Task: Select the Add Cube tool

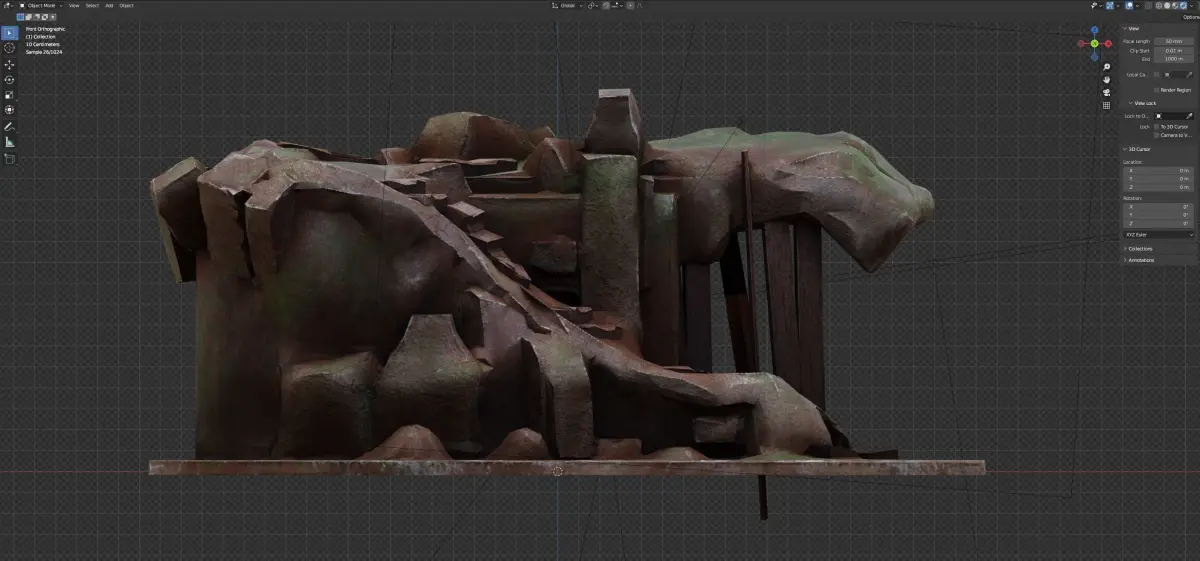Action: coord(9,159)
